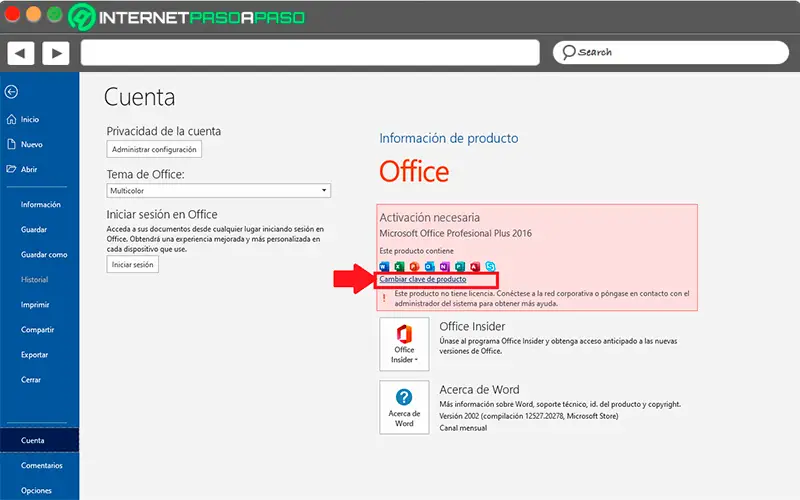Click the Versión 2002 compilation text

coord(529,416)
